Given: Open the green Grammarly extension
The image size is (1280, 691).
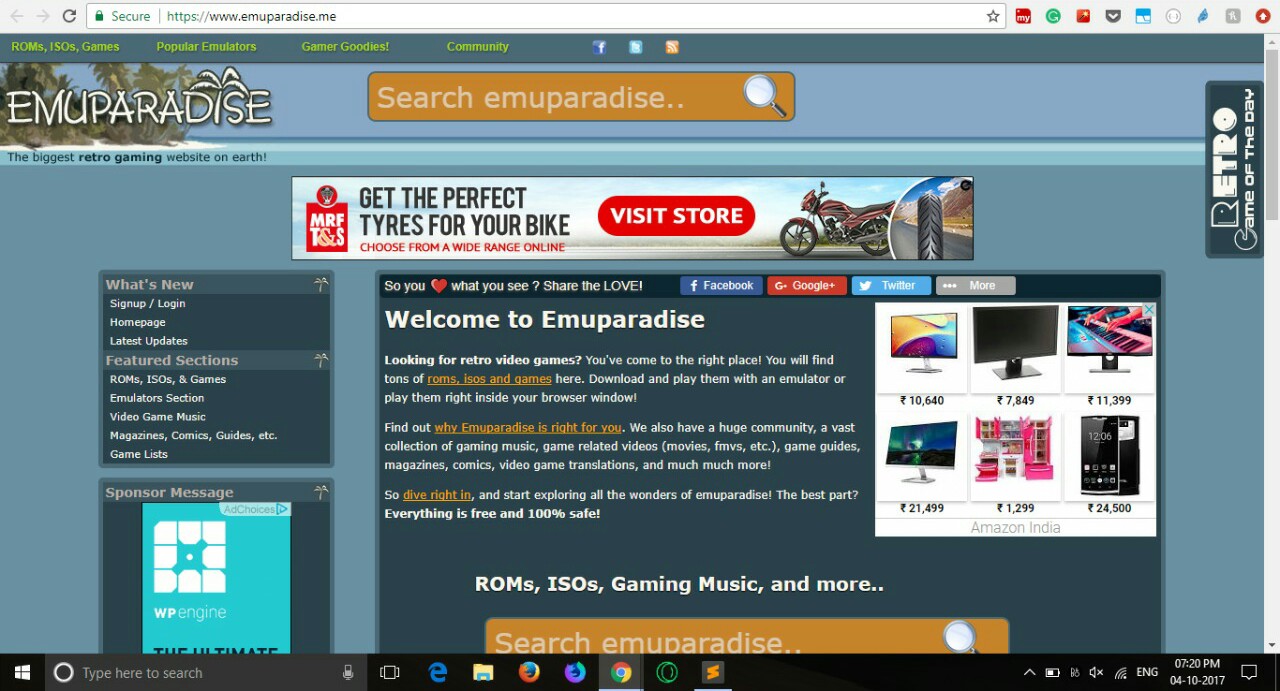Looking at the screenshot, I should pyautogui.click(x=1053, y=16).
